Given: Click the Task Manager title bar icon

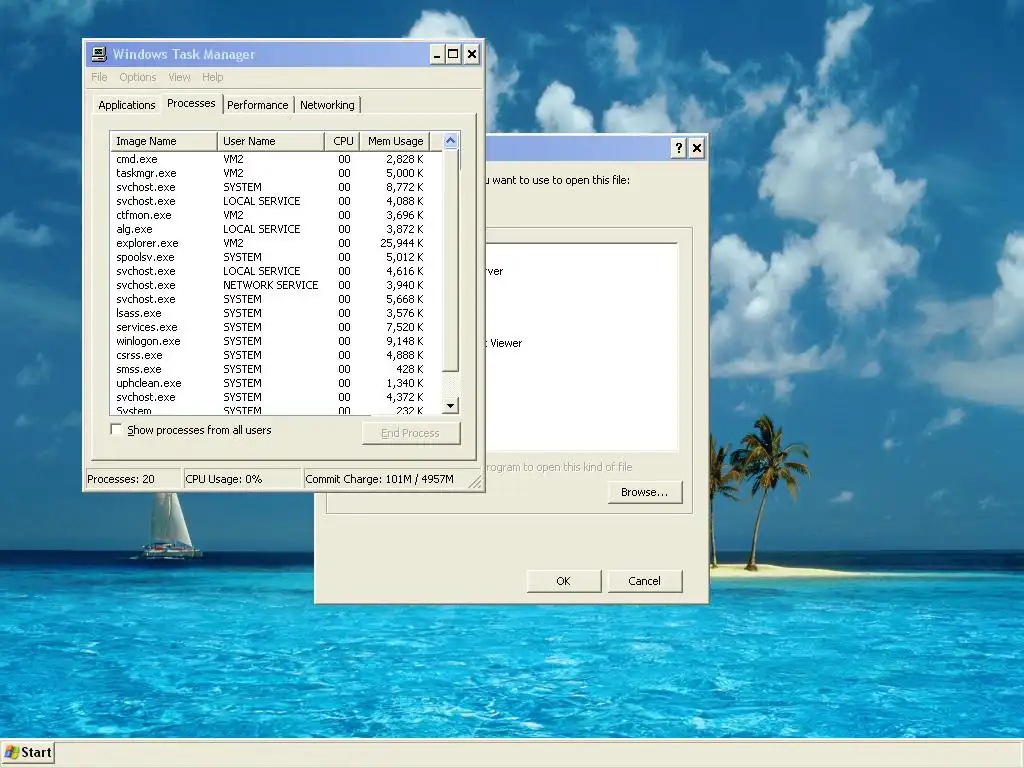Looking at the screenshot, I should pos(99,54).
